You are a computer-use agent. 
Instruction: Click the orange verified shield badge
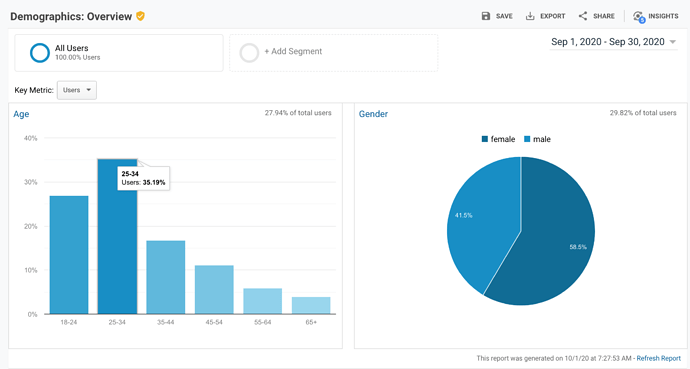point(140,16)
